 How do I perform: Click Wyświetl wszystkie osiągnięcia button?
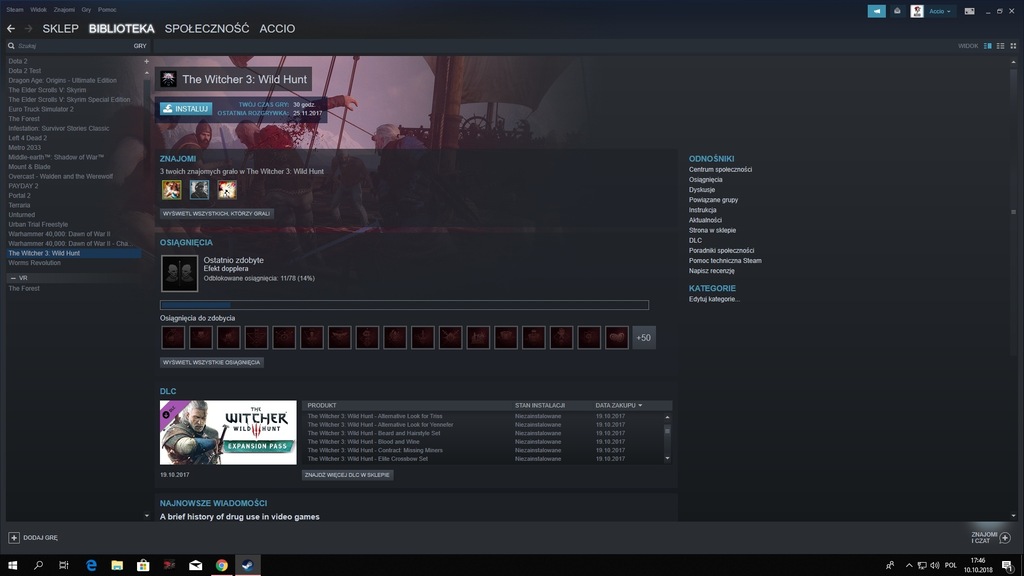212,362
